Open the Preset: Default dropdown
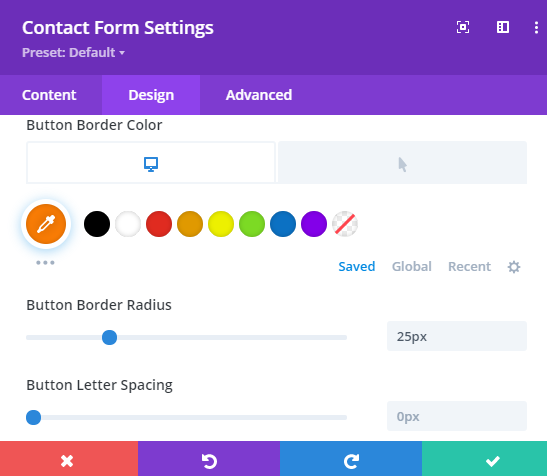547x476 pixels. click(x=73, y=53)
